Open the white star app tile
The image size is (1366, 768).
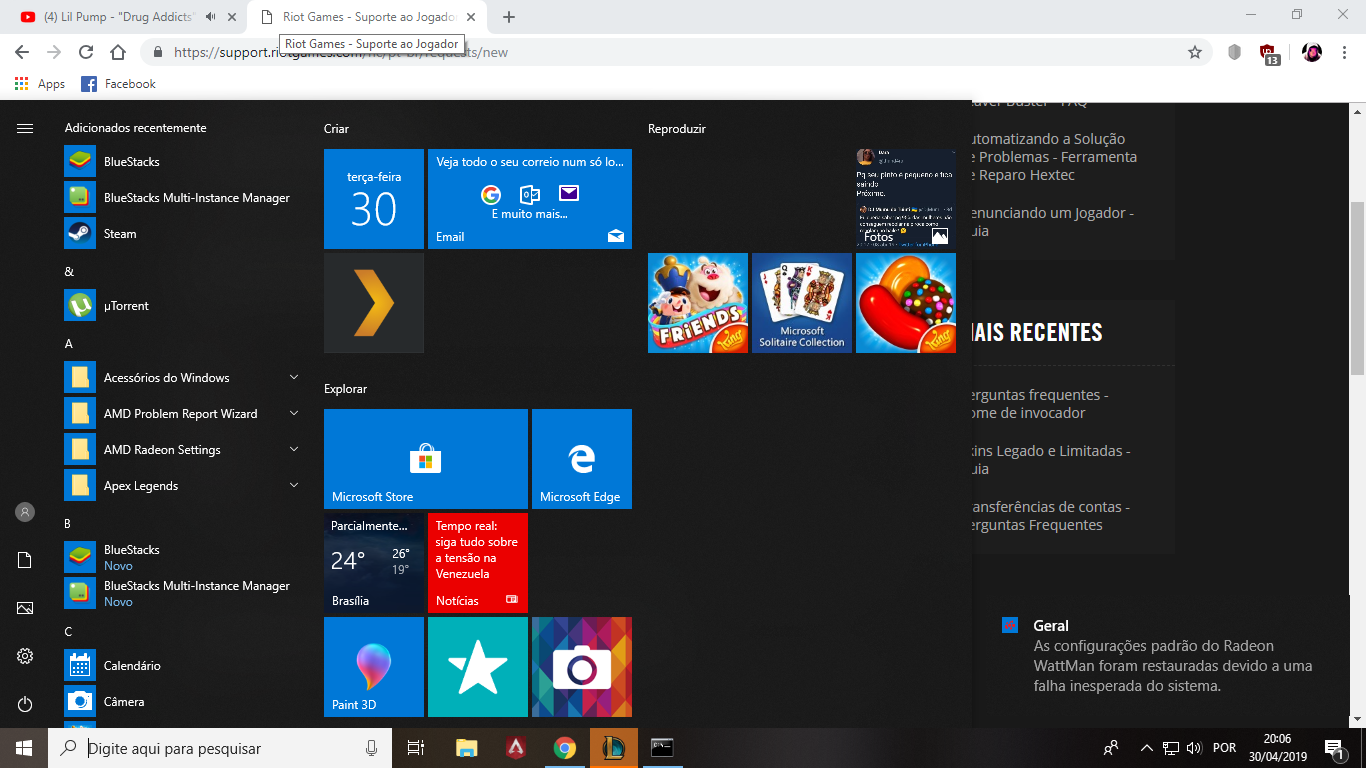[x=478, y=667]
